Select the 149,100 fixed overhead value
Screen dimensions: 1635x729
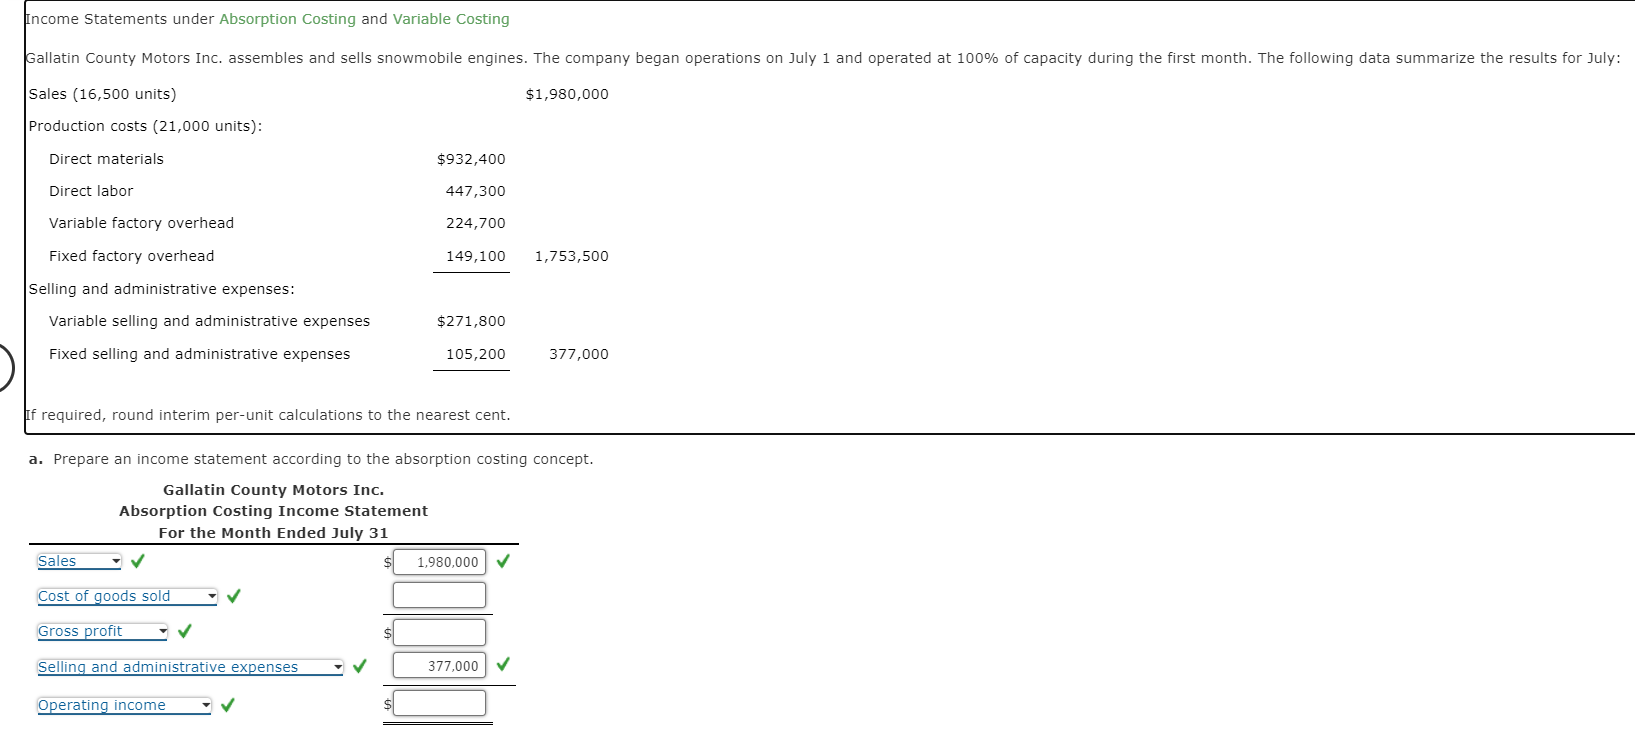pos(476,256)
